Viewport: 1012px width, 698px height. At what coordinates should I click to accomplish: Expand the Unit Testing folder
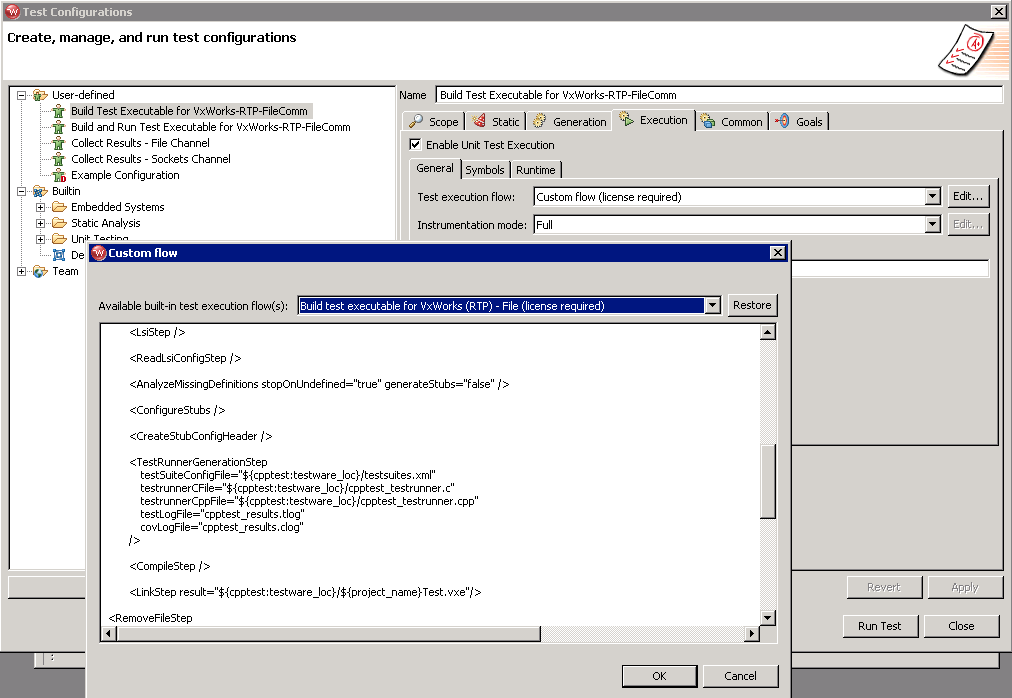(x=40, y=239)
